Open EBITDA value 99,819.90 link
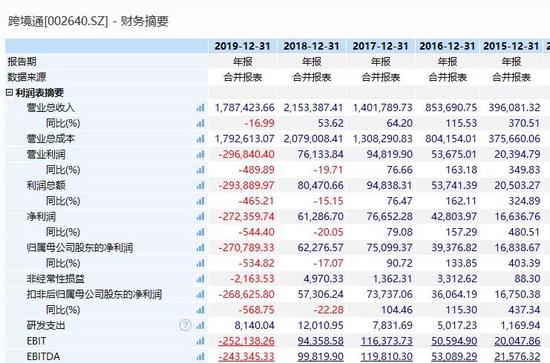The image size is (550, 363). click(x=320, y=357)
